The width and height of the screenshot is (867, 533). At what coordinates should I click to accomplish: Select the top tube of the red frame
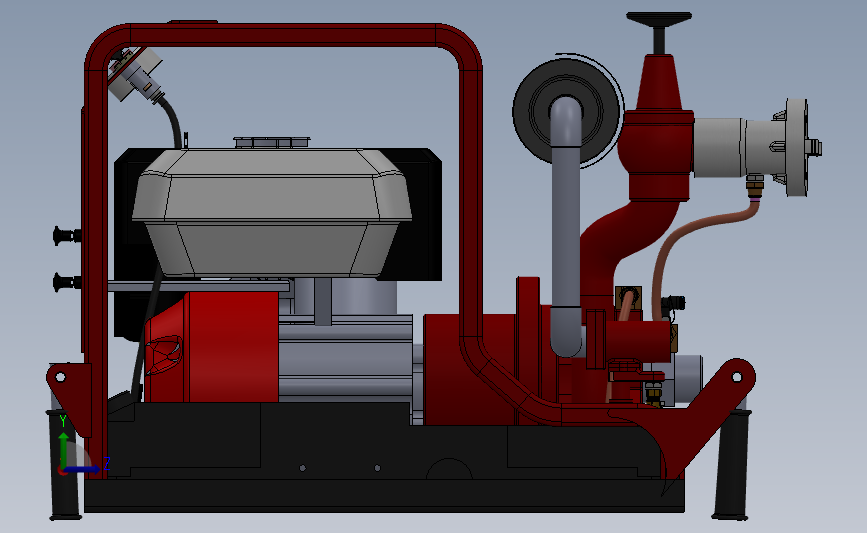coord(282,34)
